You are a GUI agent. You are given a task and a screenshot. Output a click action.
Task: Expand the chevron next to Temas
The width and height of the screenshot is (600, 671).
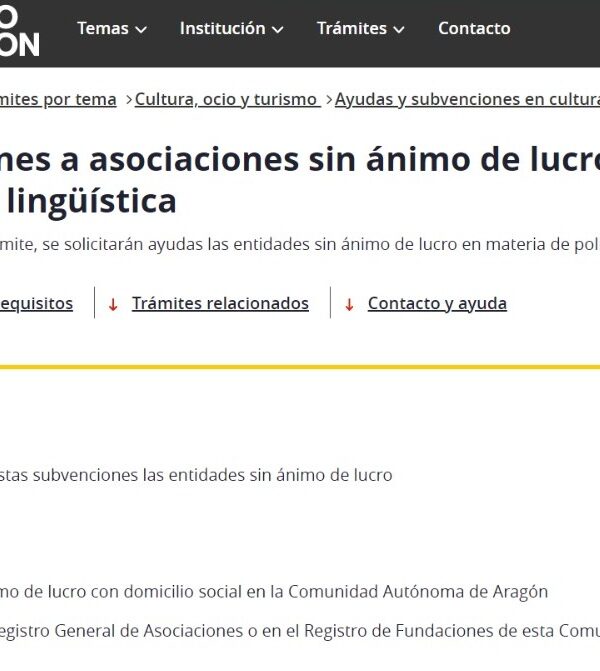[x=141, y=30]
